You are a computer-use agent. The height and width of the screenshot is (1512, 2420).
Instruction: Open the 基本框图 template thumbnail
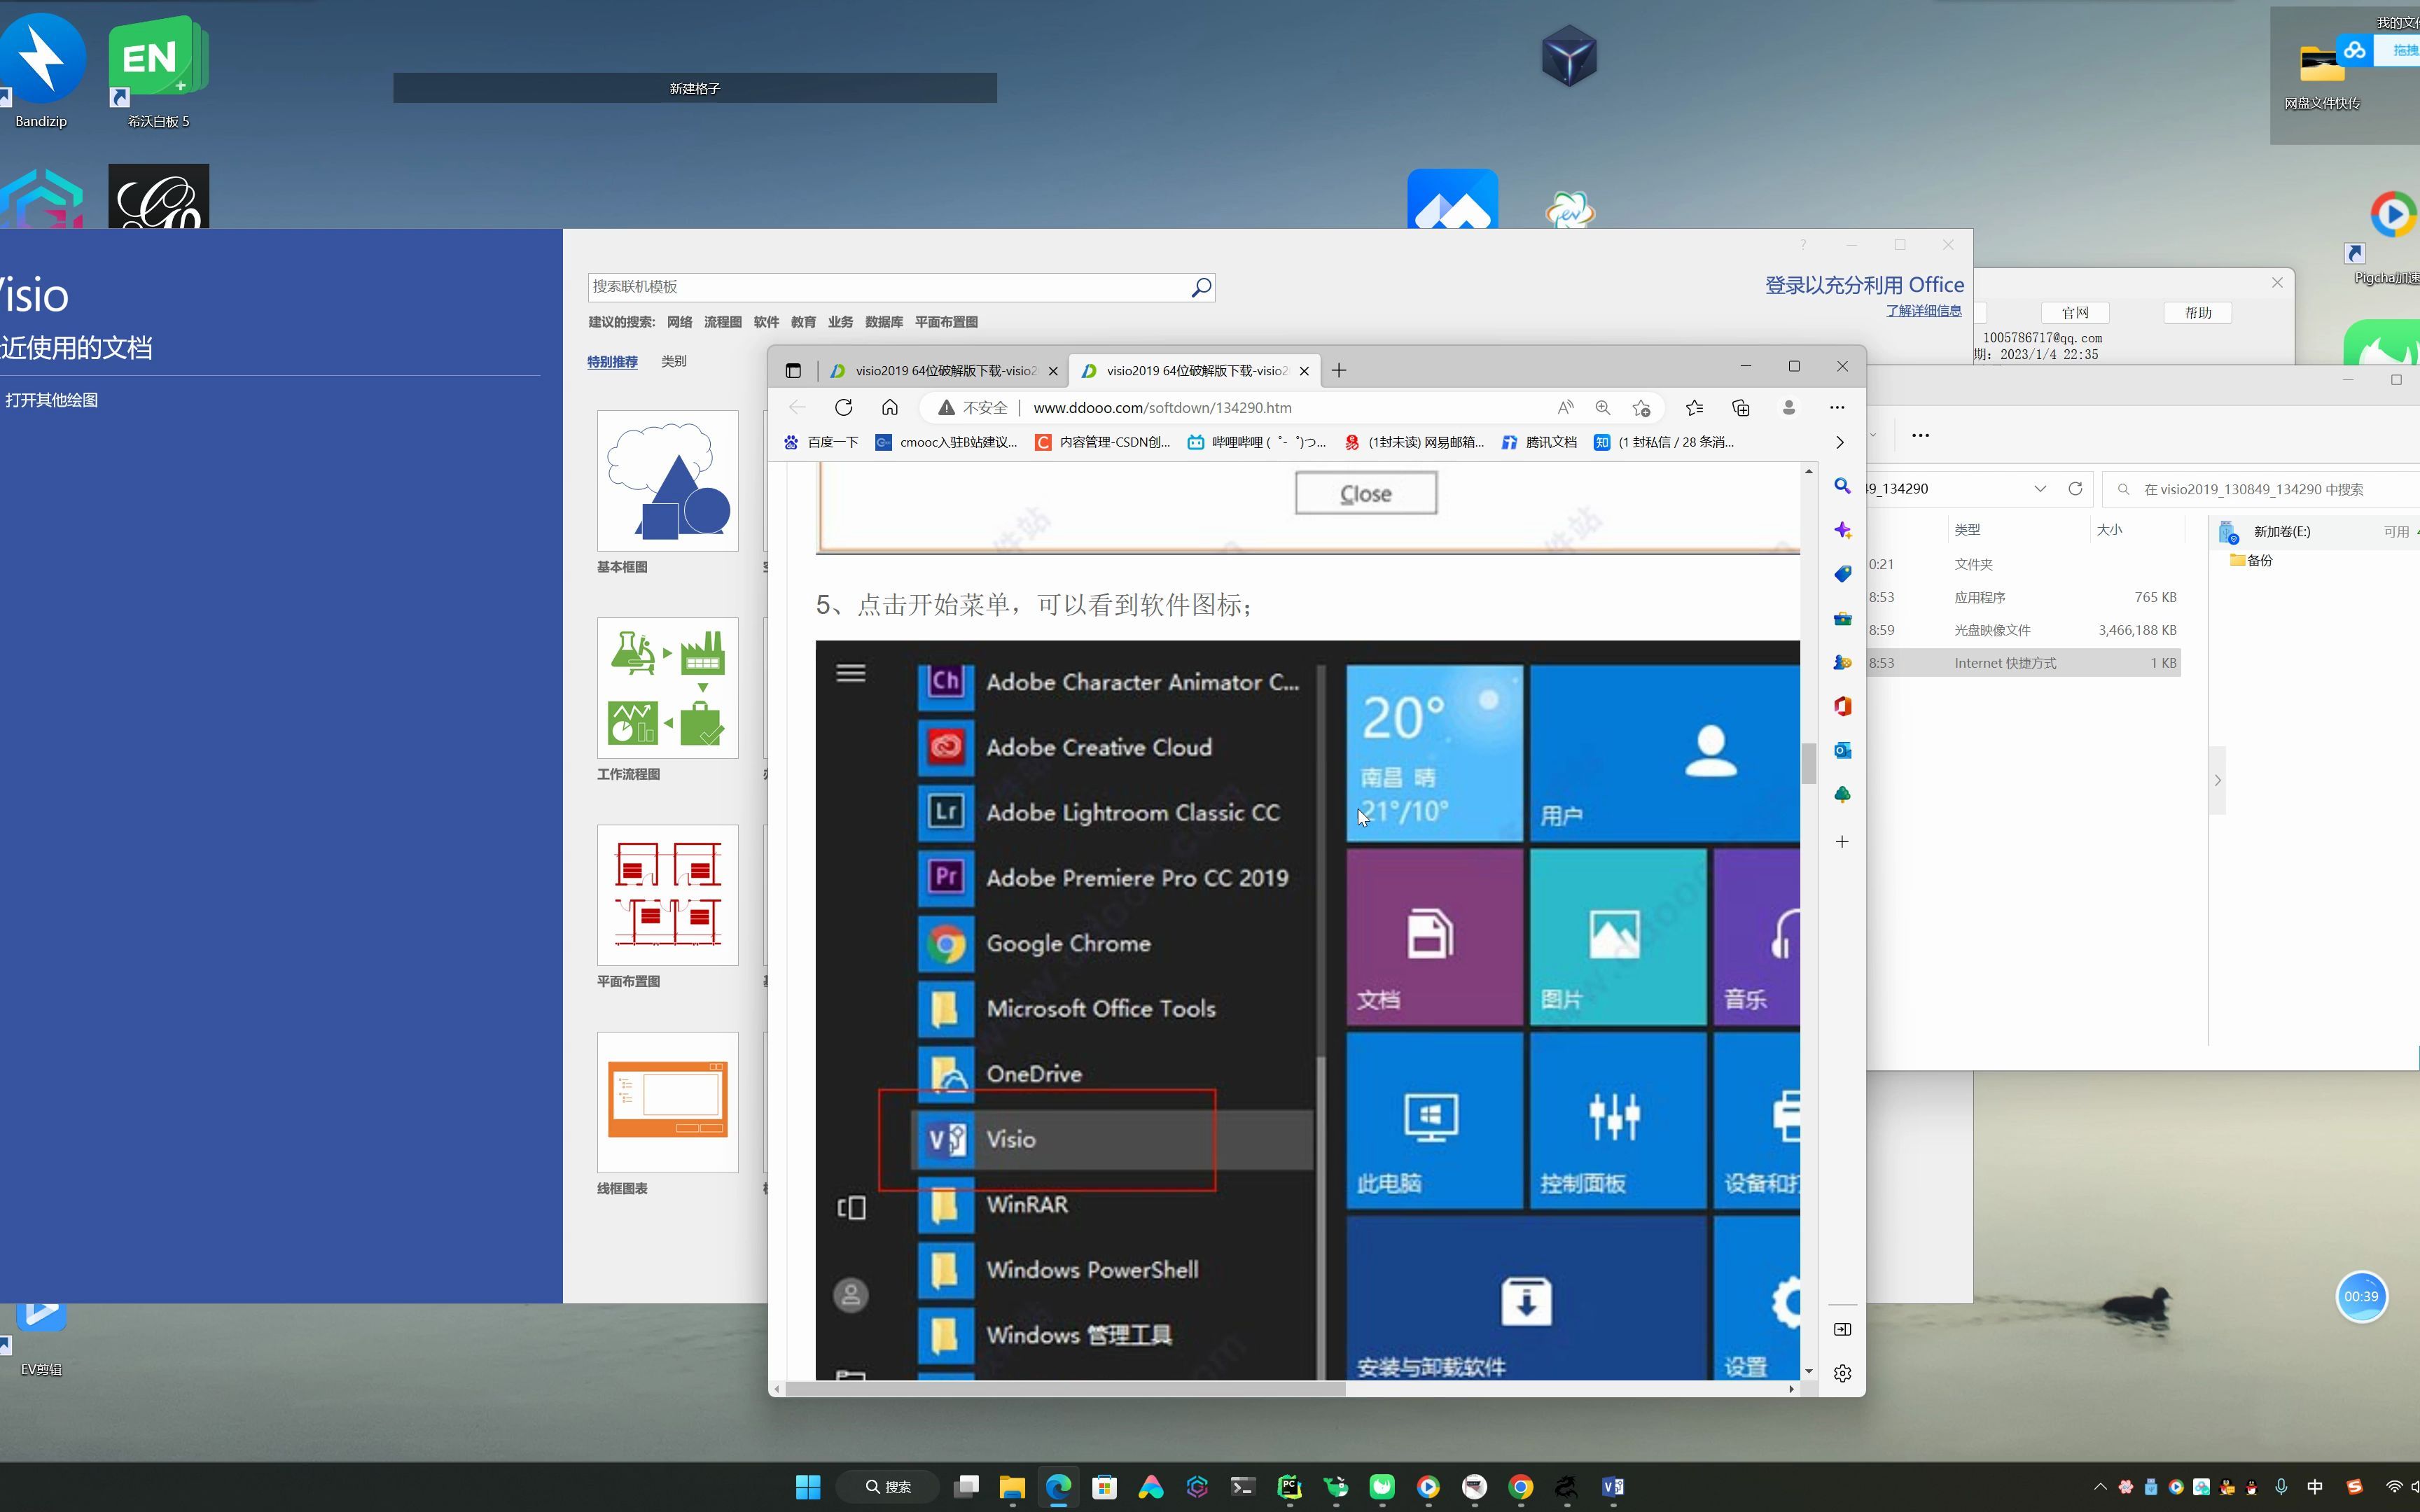(x=667, y=480)
